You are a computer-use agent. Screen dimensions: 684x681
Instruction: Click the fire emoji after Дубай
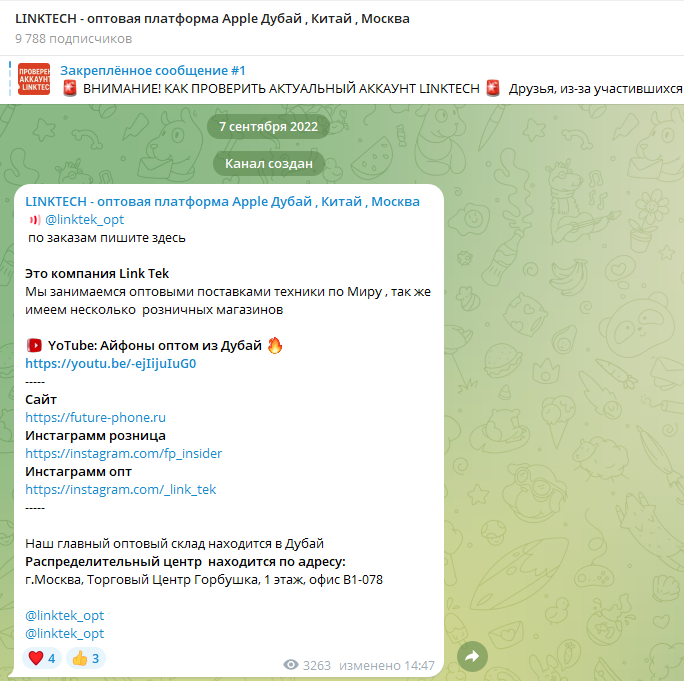point(275,345)
